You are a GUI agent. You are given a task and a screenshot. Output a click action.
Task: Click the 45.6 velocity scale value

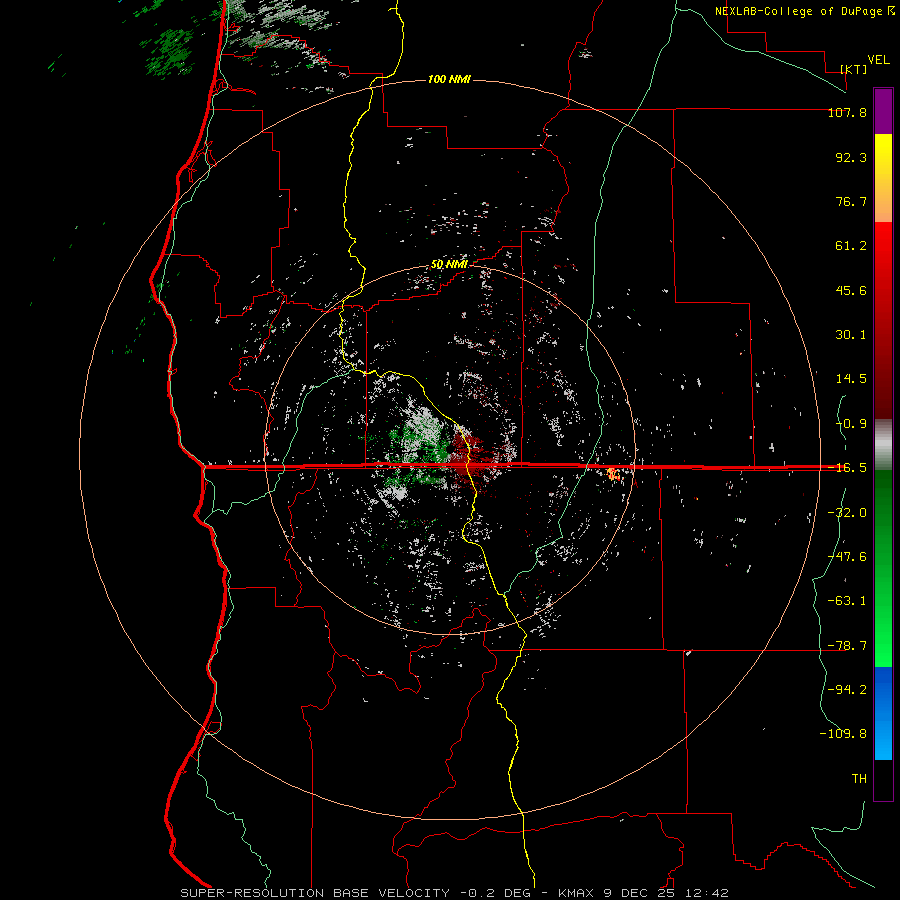tap(851, 290)
